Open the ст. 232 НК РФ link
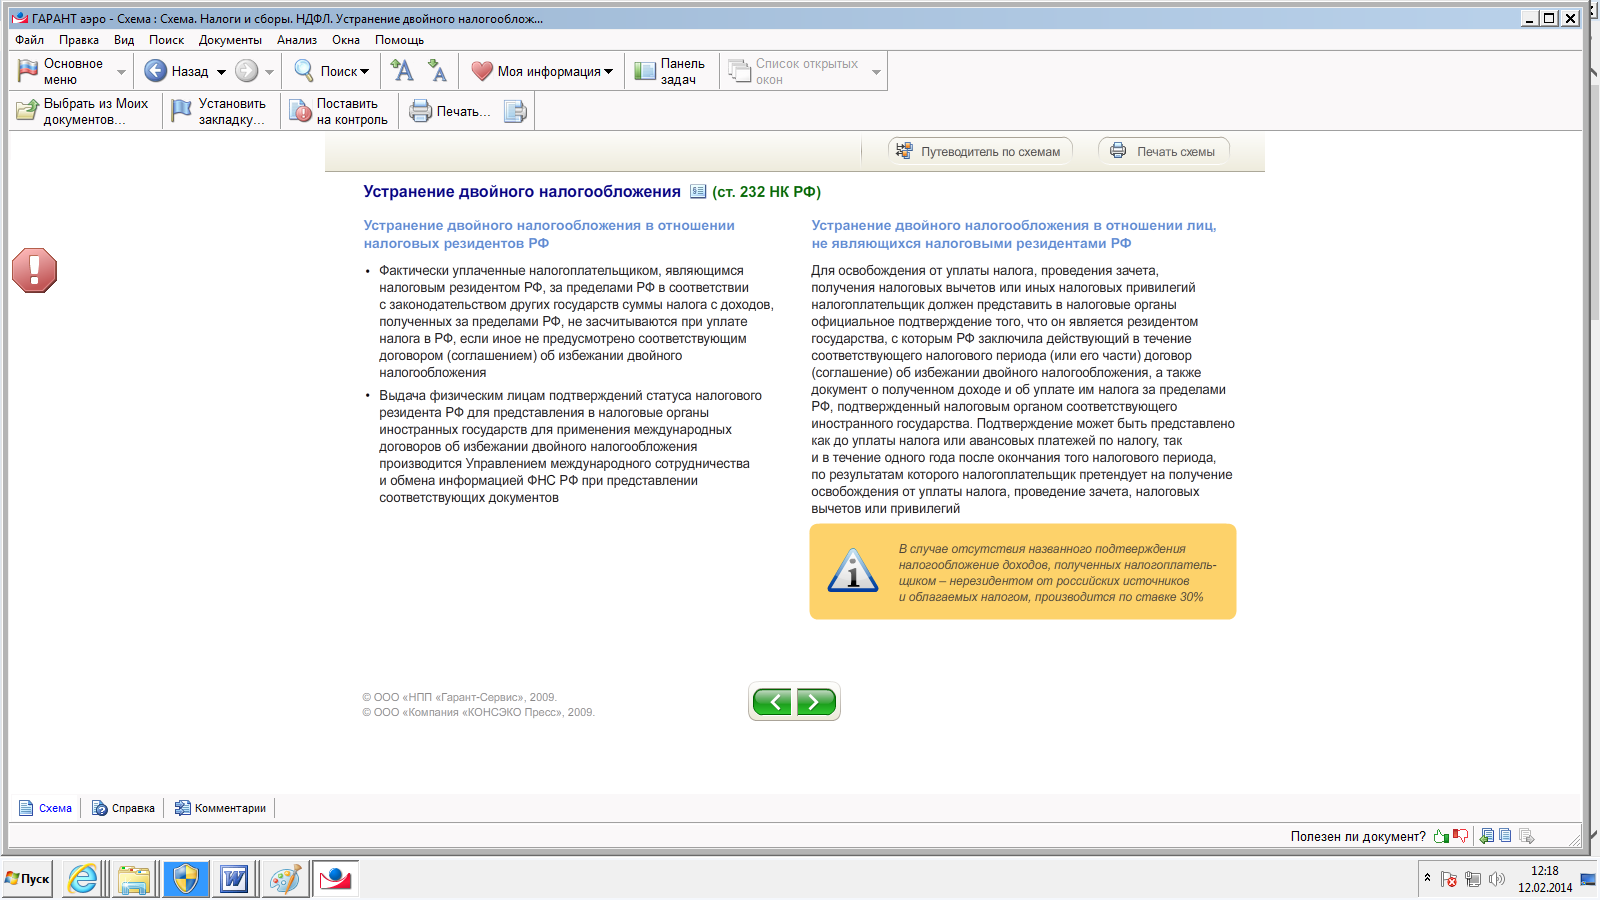The image size is (1600, 900). coord(766,192)
